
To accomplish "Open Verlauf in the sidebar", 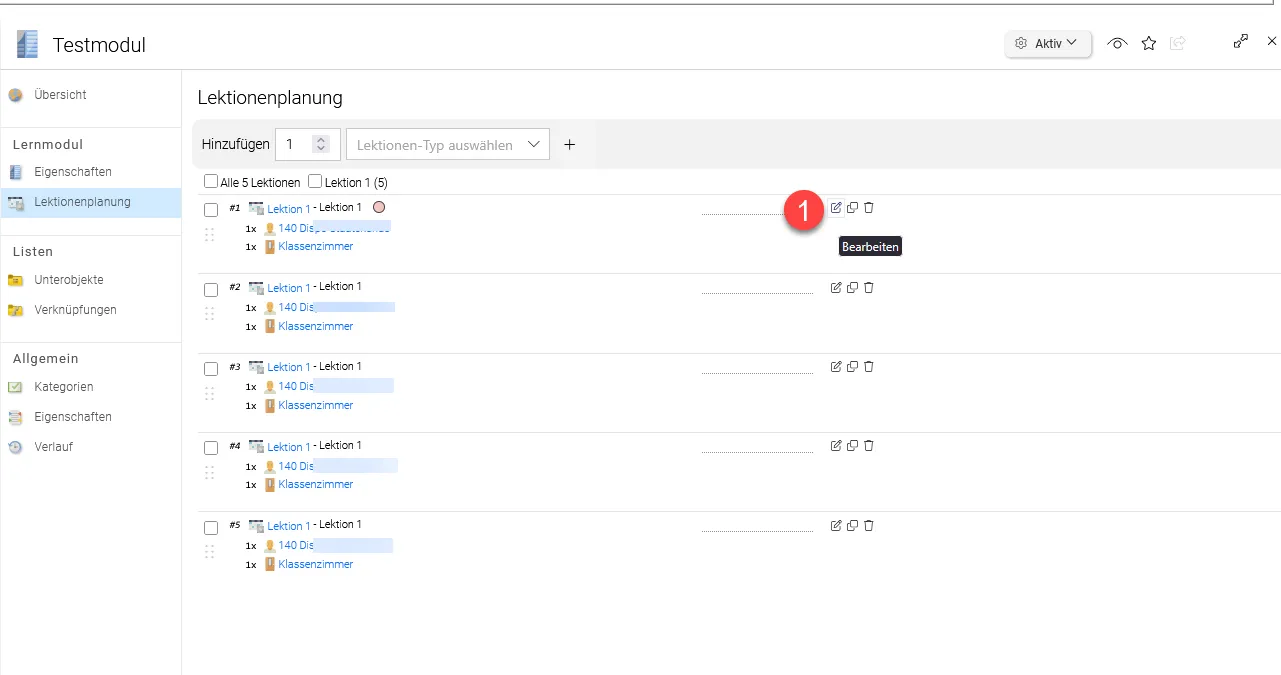I will coord(53,447).
